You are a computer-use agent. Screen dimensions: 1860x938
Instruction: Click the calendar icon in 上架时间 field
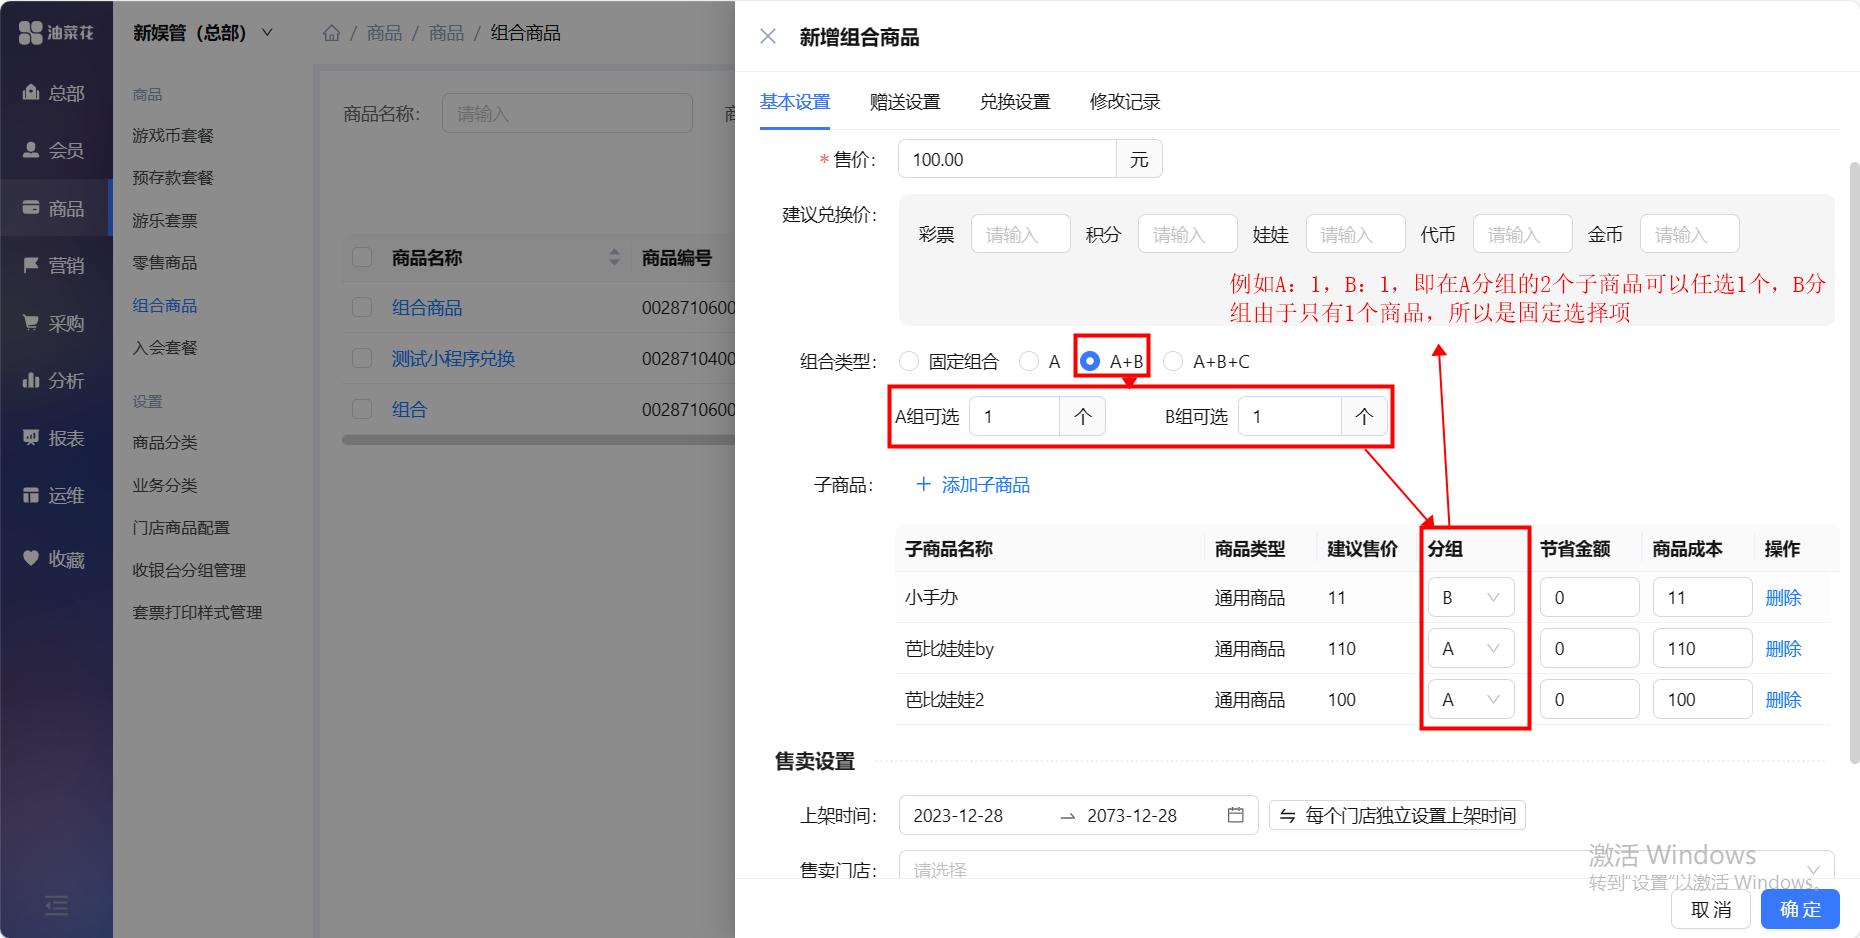1236,815
